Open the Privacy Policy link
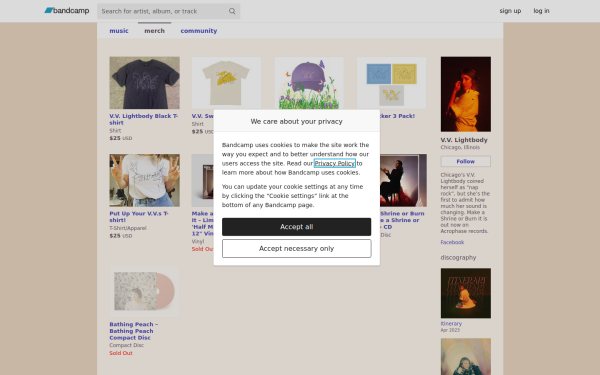 335,163
